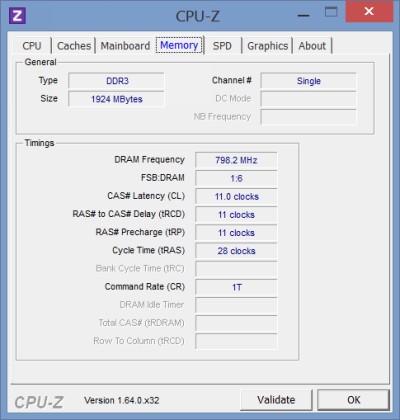Maximize the CPU-Z window

click(331, 13)
